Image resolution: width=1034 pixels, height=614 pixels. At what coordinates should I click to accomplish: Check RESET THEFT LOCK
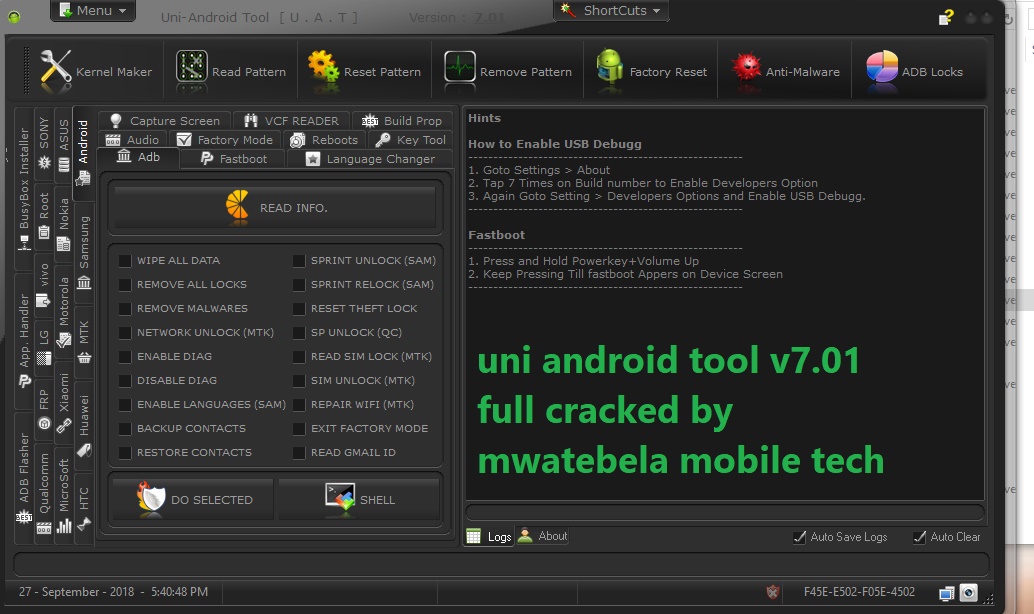[299, 309]
